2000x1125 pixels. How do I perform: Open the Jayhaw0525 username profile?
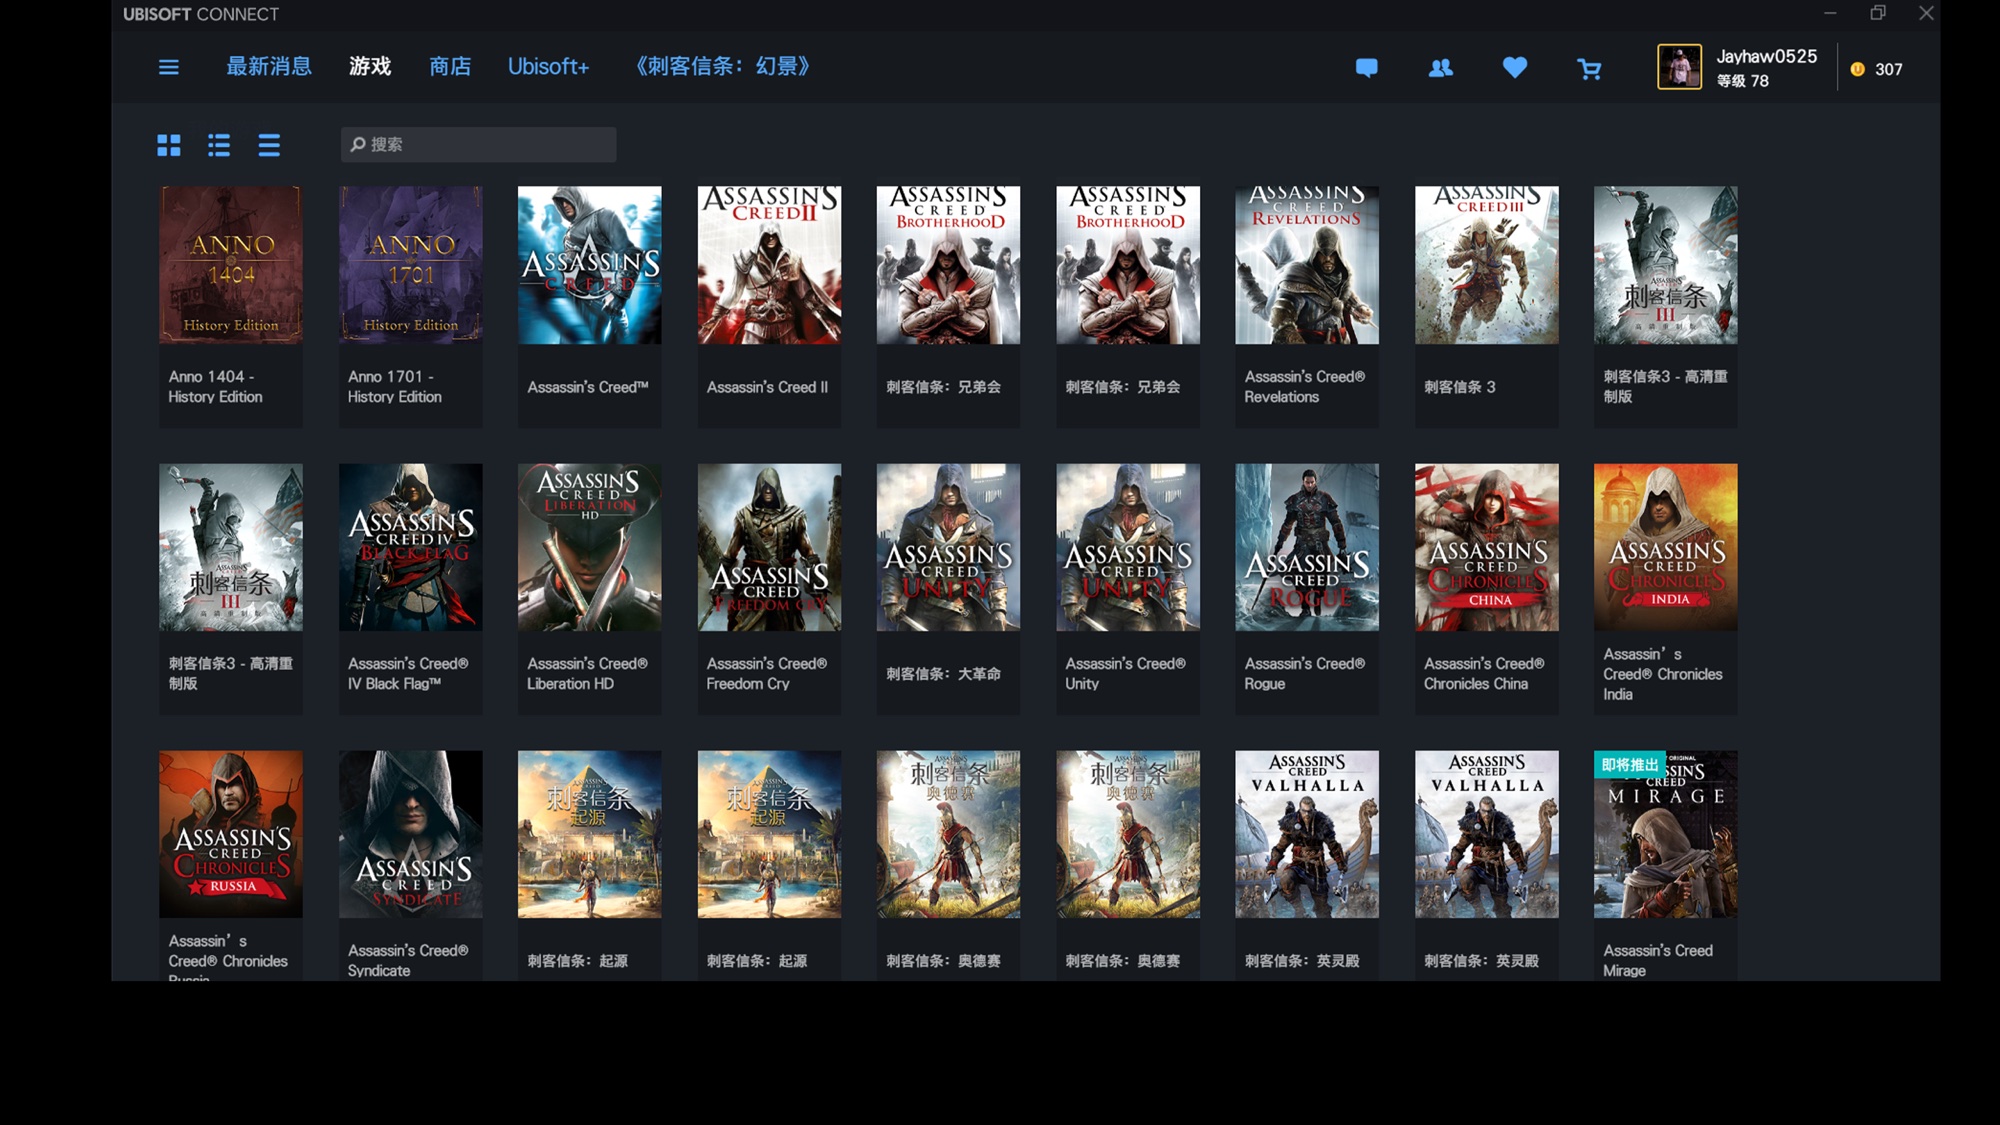pyautogui.click(x=1767, y=56)
